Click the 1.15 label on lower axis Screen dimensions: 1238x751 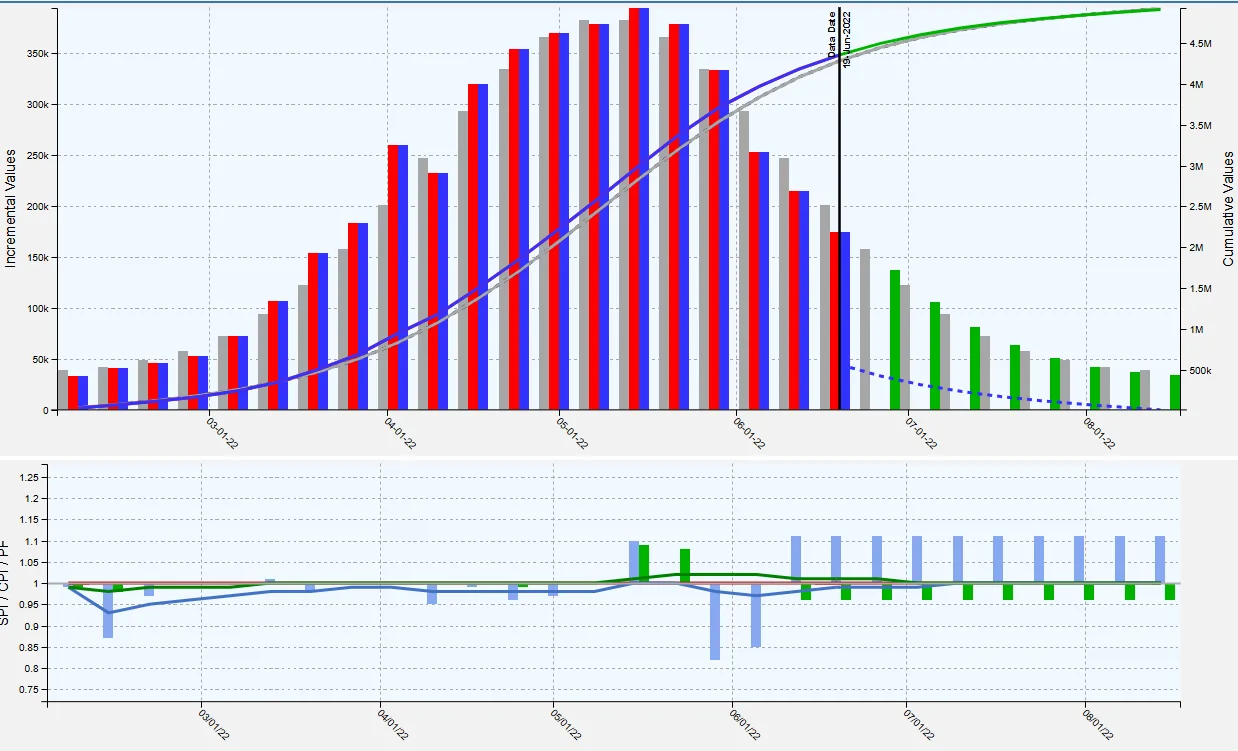tap(30, 520)
